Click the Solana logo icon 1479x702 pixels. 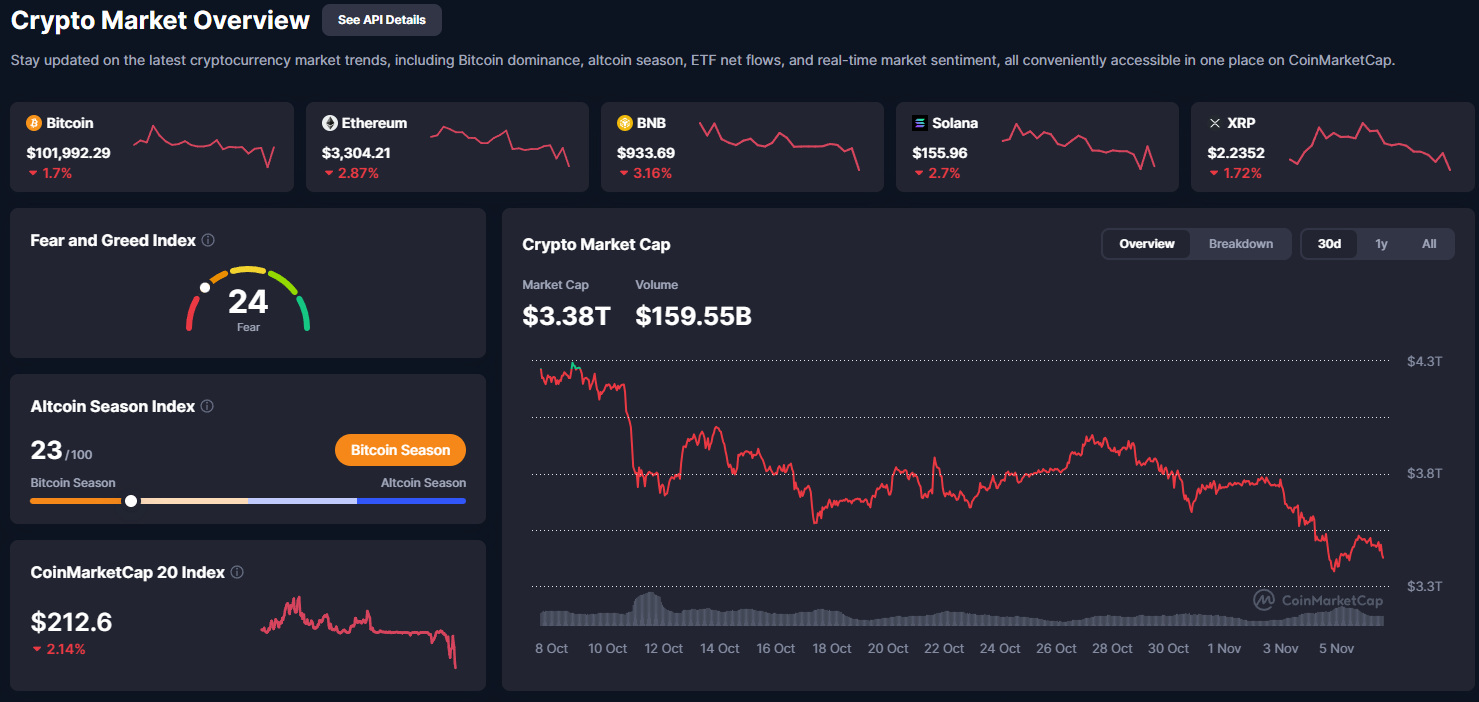920,123
